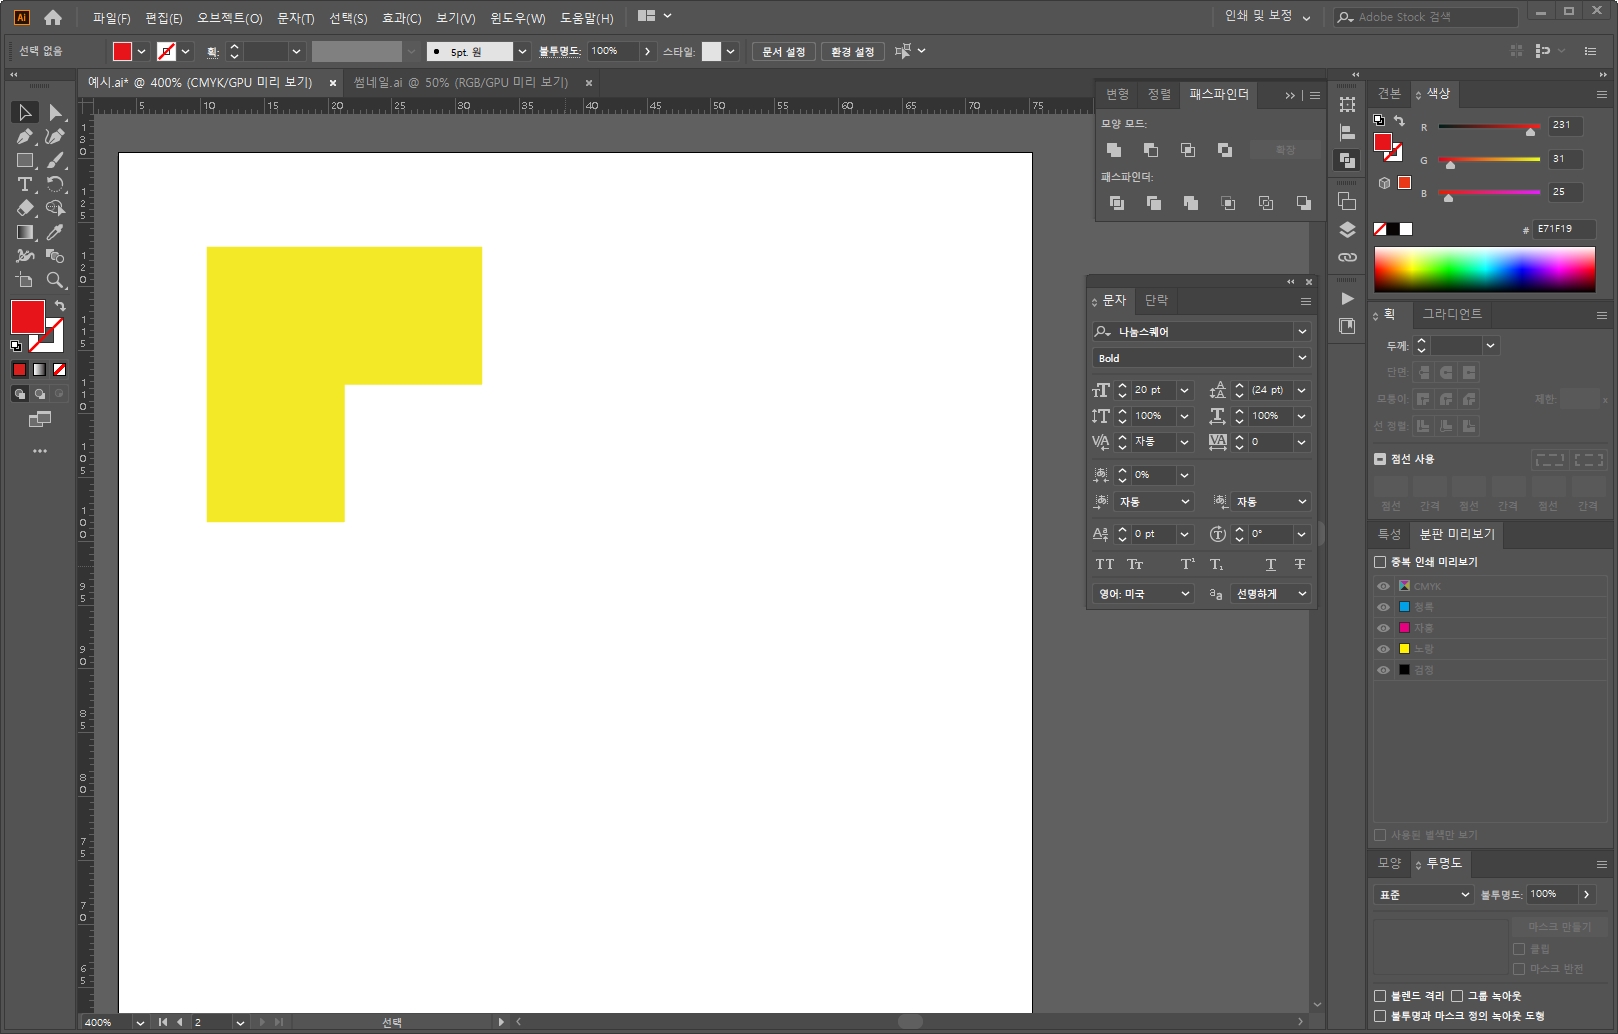Click Minus Front shape mode

(x=1151, y=150)
